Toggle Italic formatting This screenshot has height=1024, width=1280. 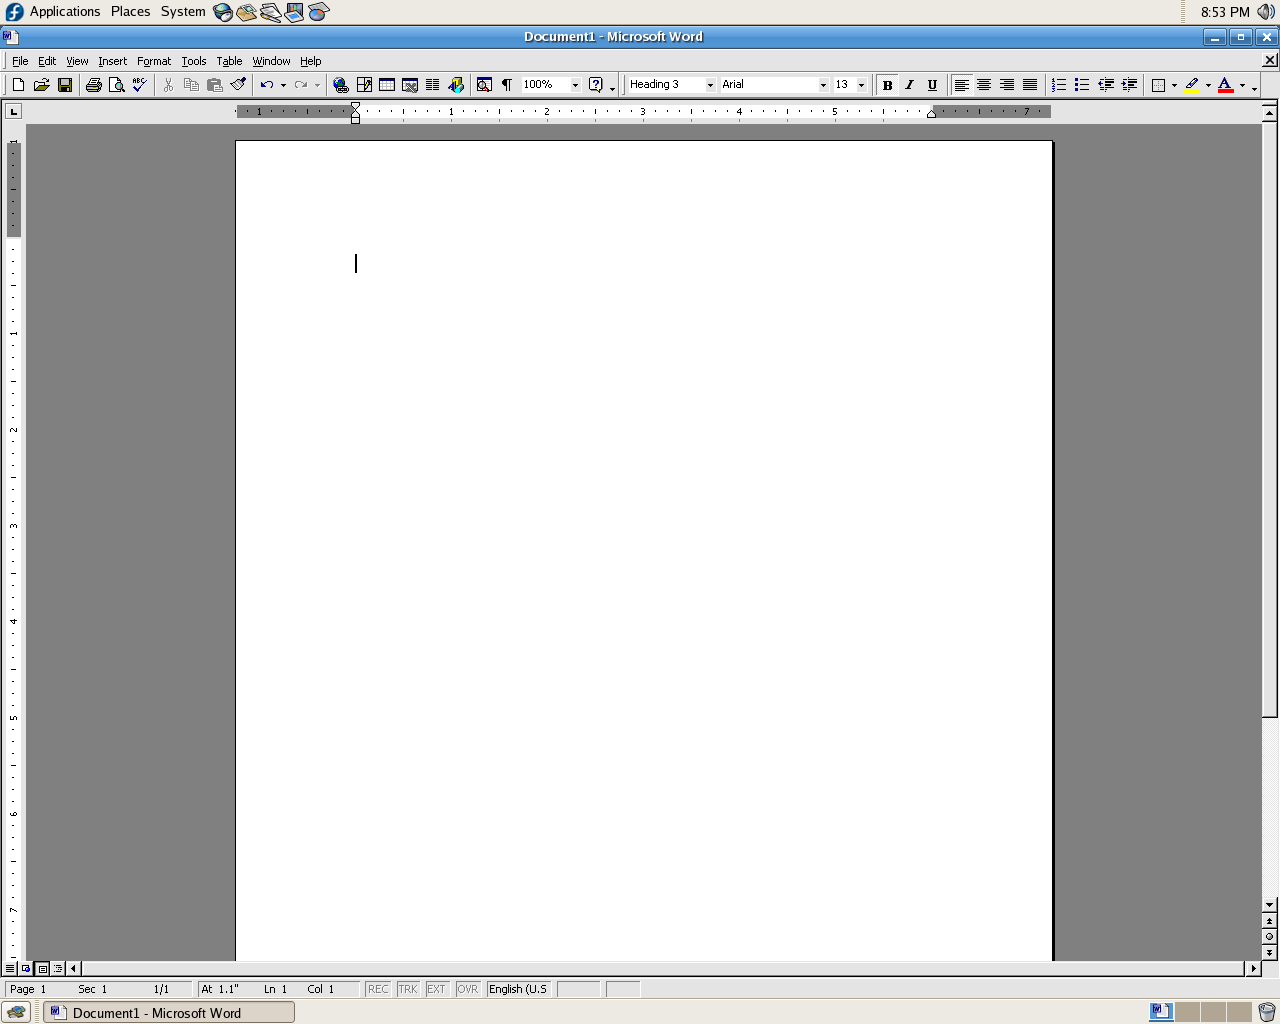[910, 85]
